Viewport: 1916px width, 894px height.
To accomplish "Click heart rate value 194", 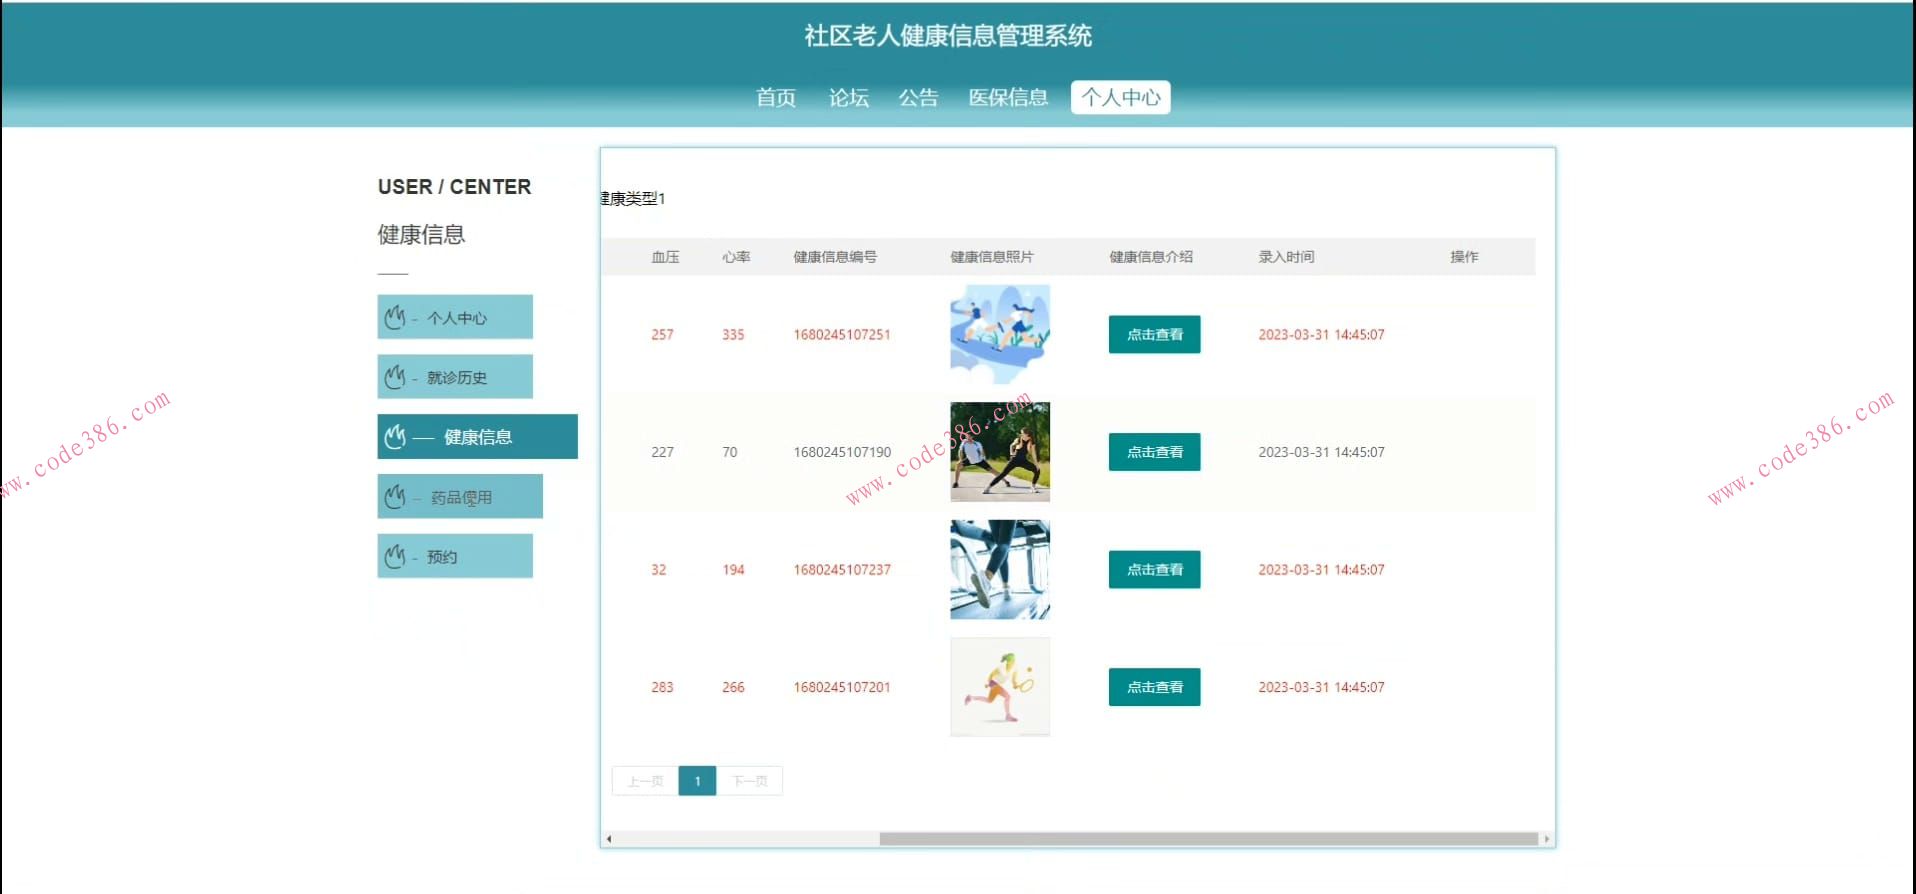I will [x=733, y=569].
